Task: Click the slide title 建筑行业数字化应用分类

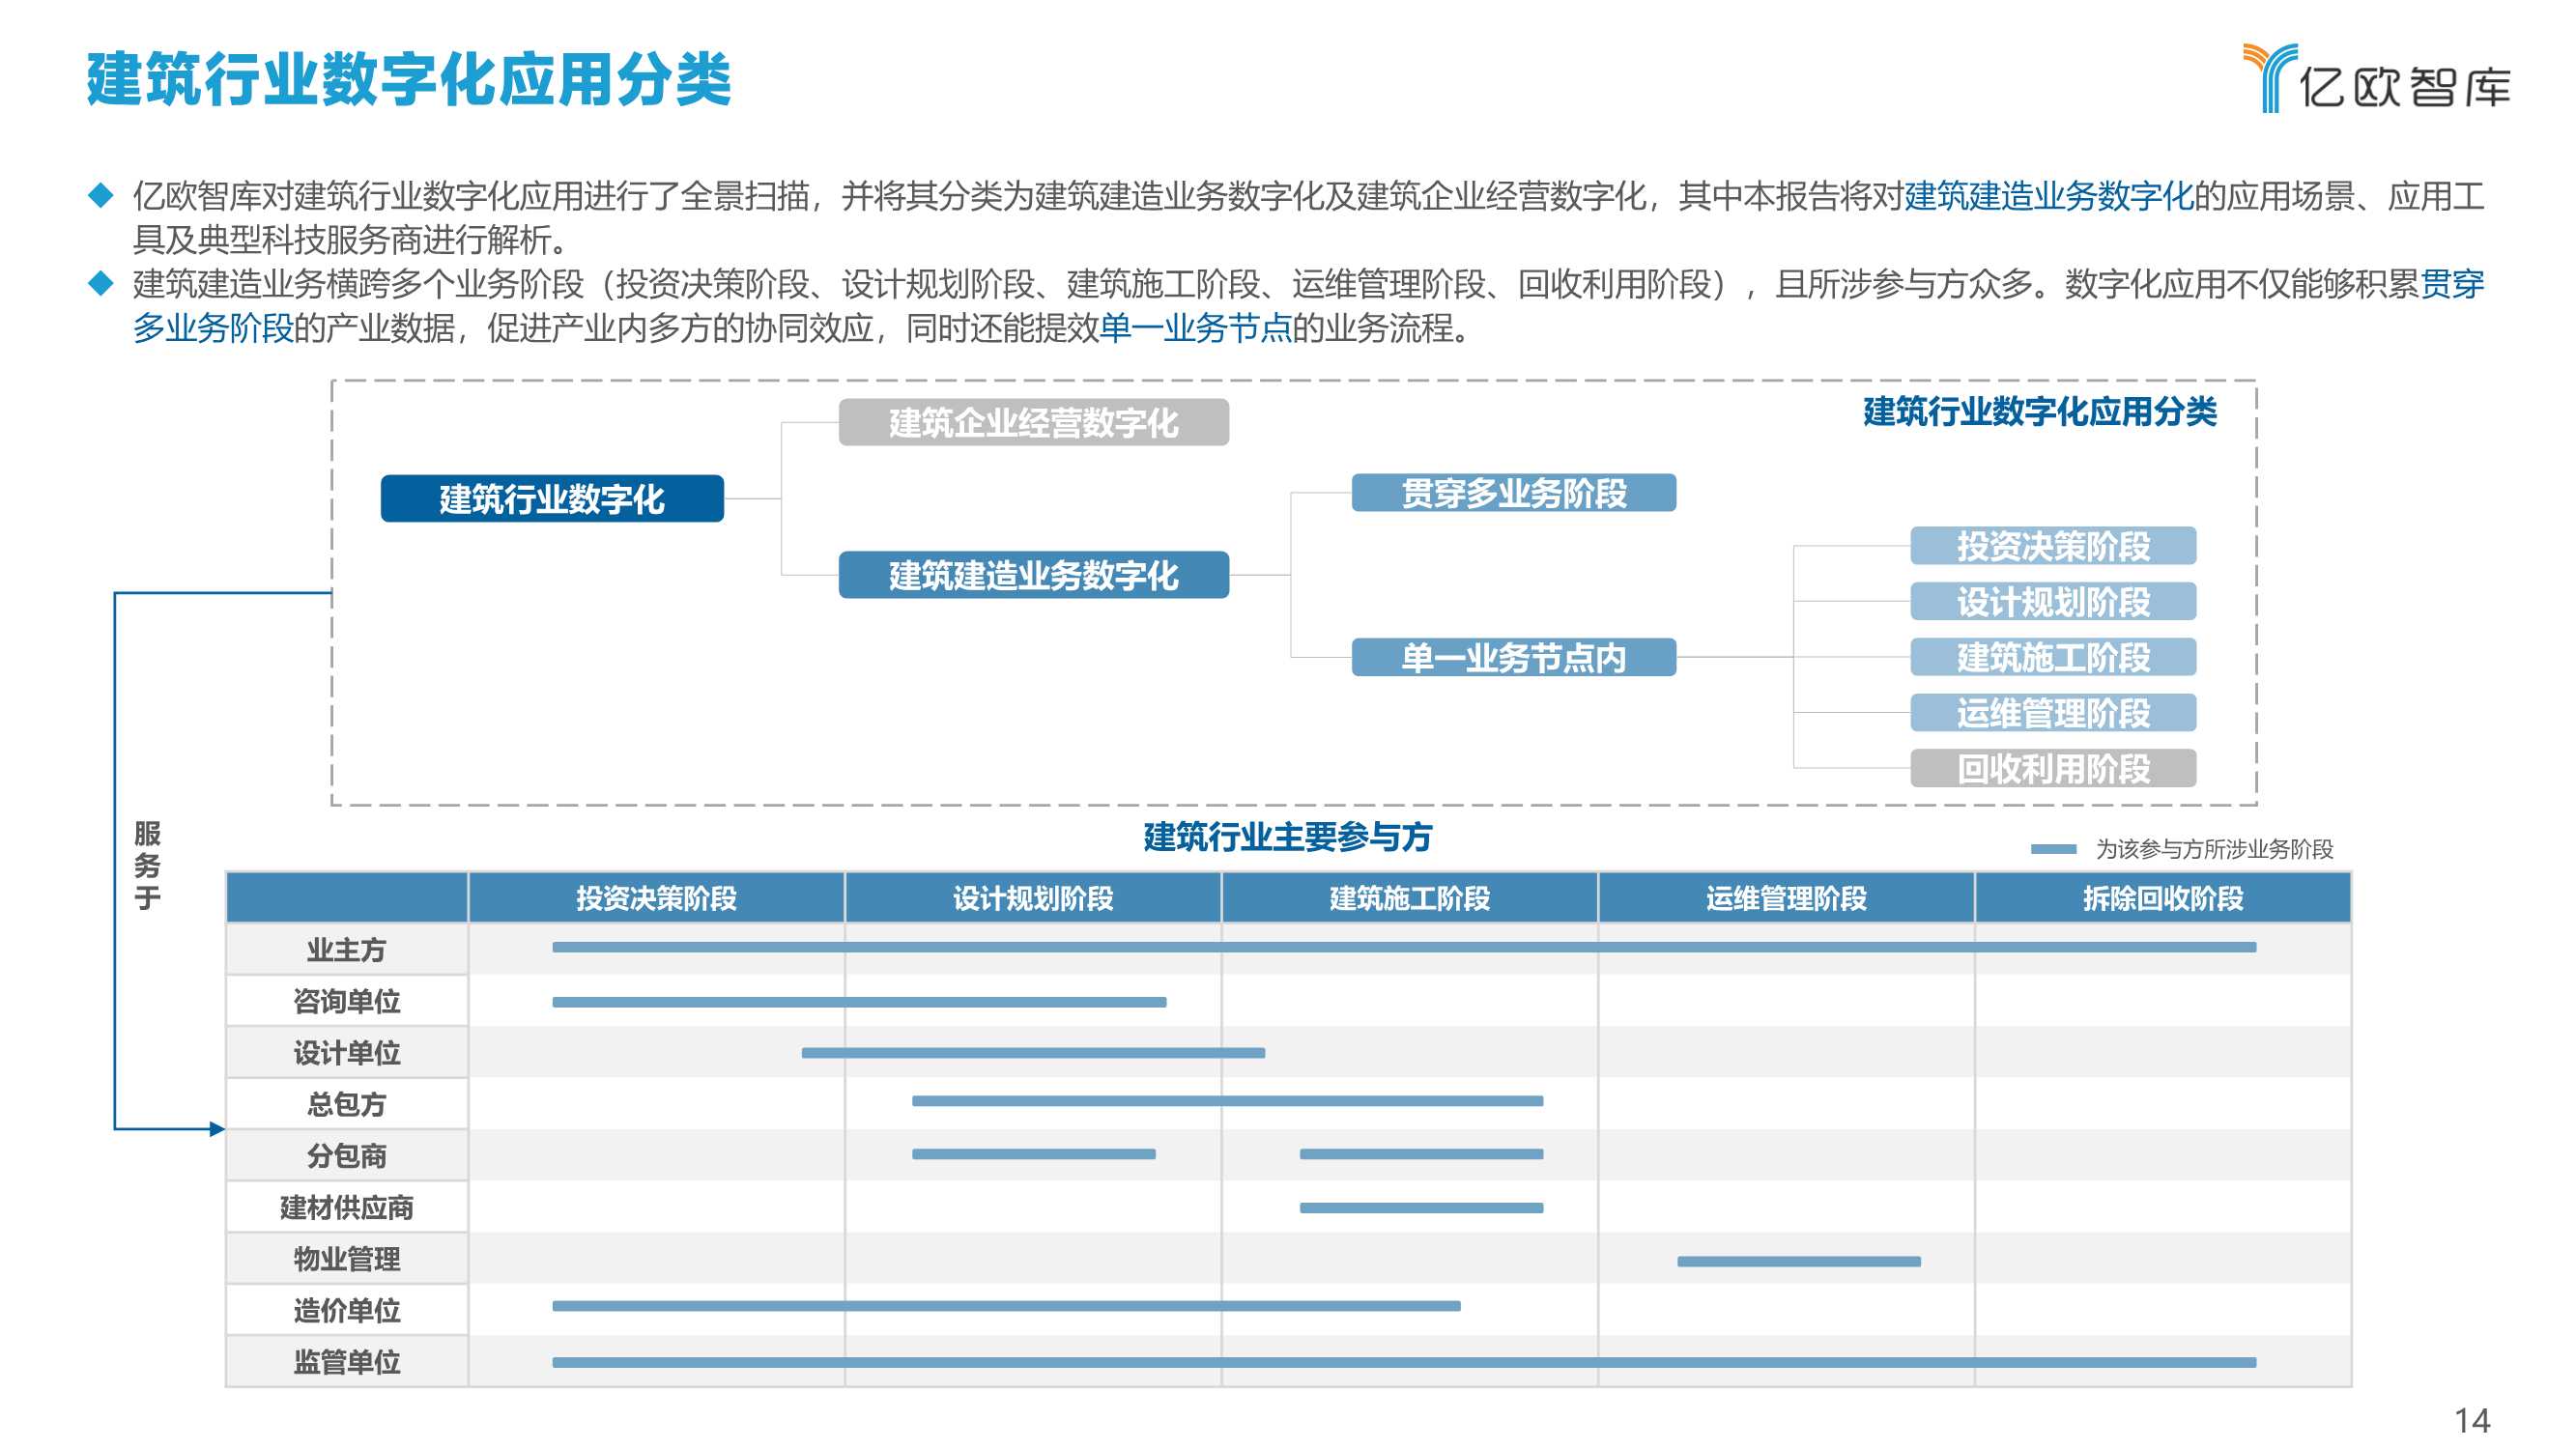Action: [409, 80]
